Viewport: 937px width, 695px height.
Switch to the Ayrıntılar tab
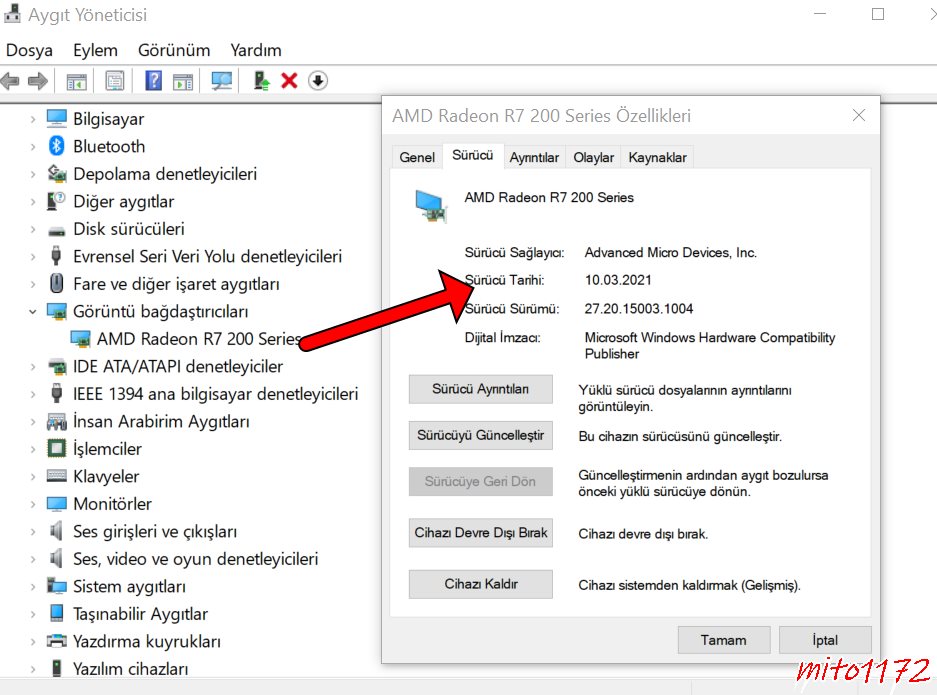[x=534, y=157]
